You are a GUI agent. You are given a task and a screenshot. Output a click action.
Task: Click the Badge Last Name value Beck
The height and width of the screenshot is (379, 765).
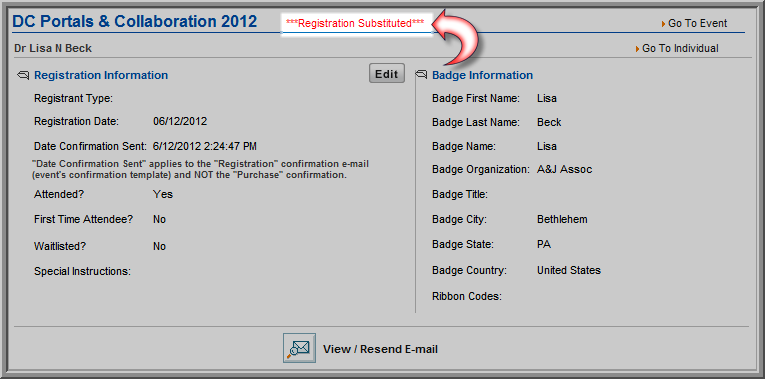549,122
